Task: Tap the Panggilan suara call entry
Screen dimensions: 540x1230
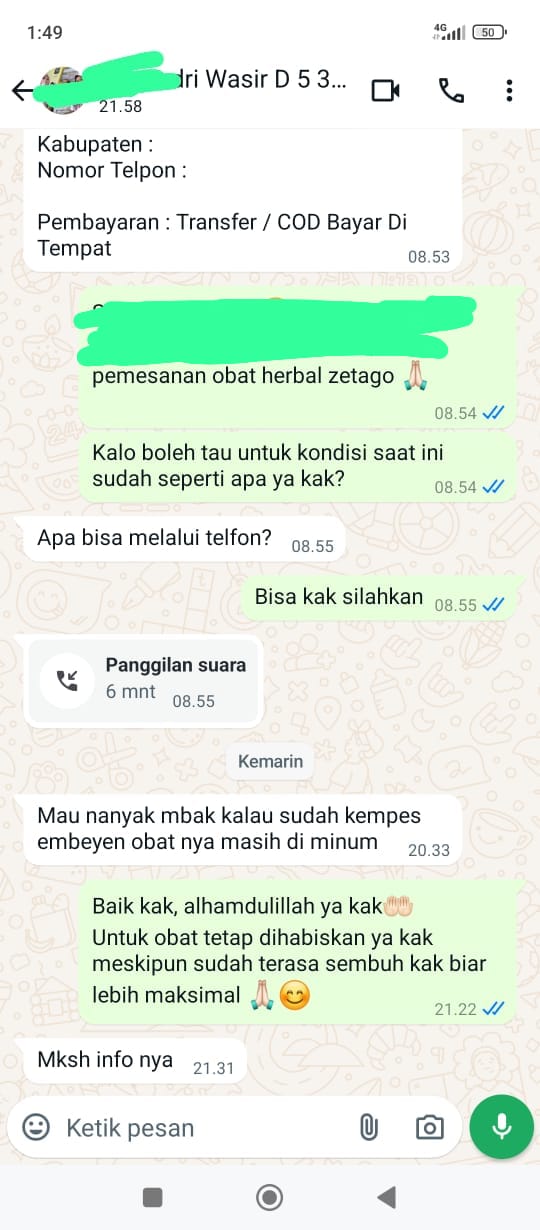Action: [x=144, y=680]
